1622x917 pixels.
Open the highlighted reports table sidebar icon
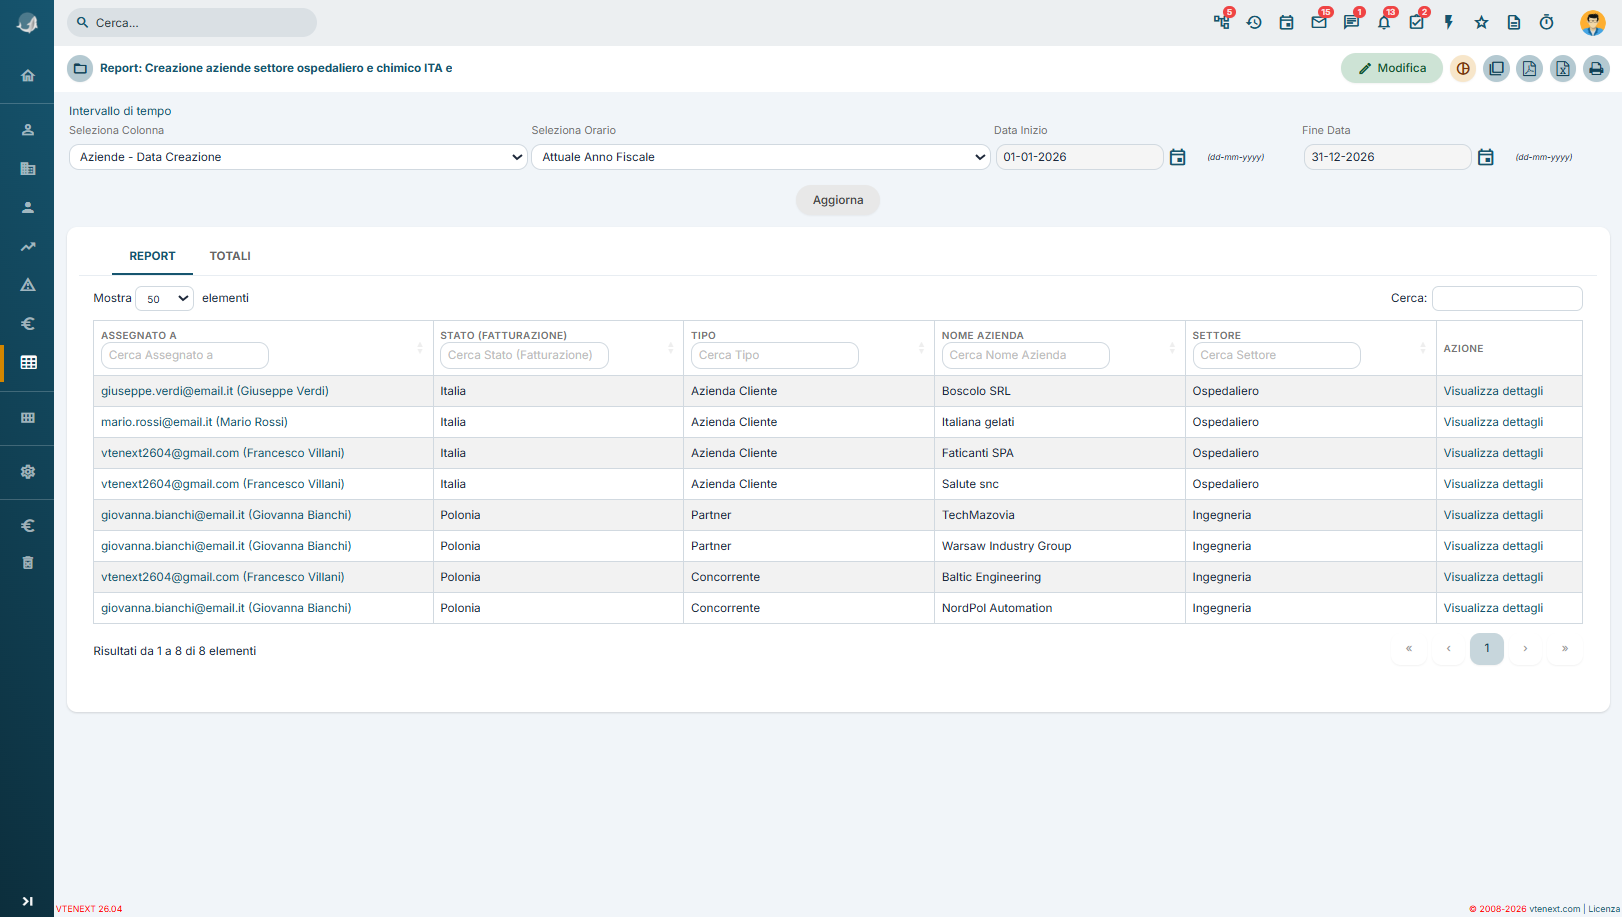coord(28,362)
